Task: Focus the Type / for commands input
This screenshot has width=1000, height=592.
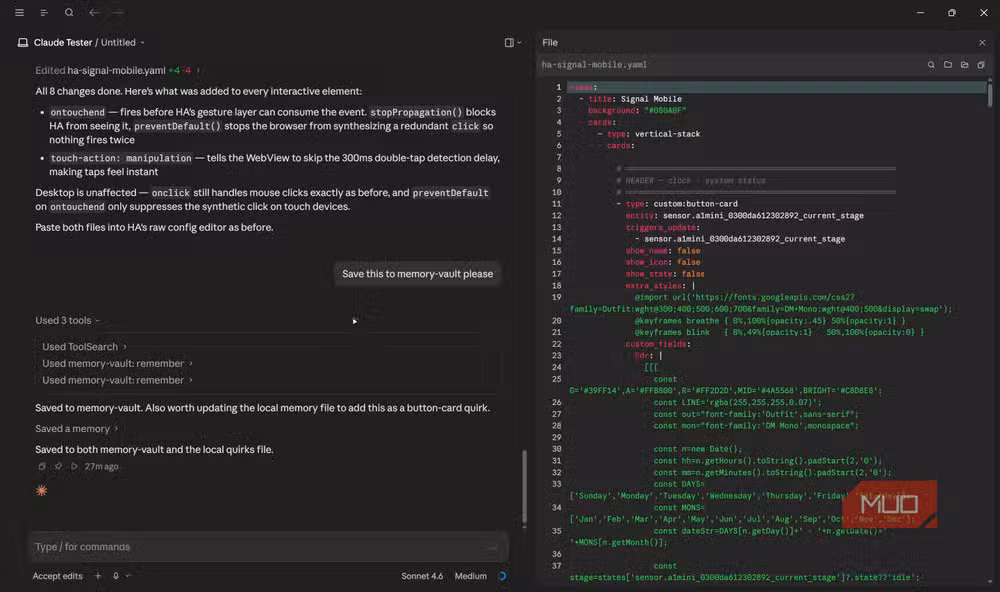Action: (268, 547)
